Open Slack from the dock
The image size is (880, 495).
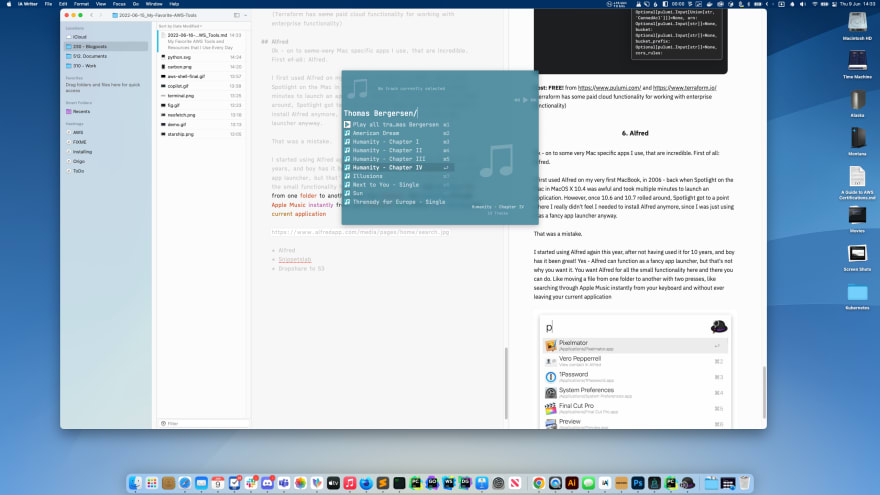click(x=251, y=483)
